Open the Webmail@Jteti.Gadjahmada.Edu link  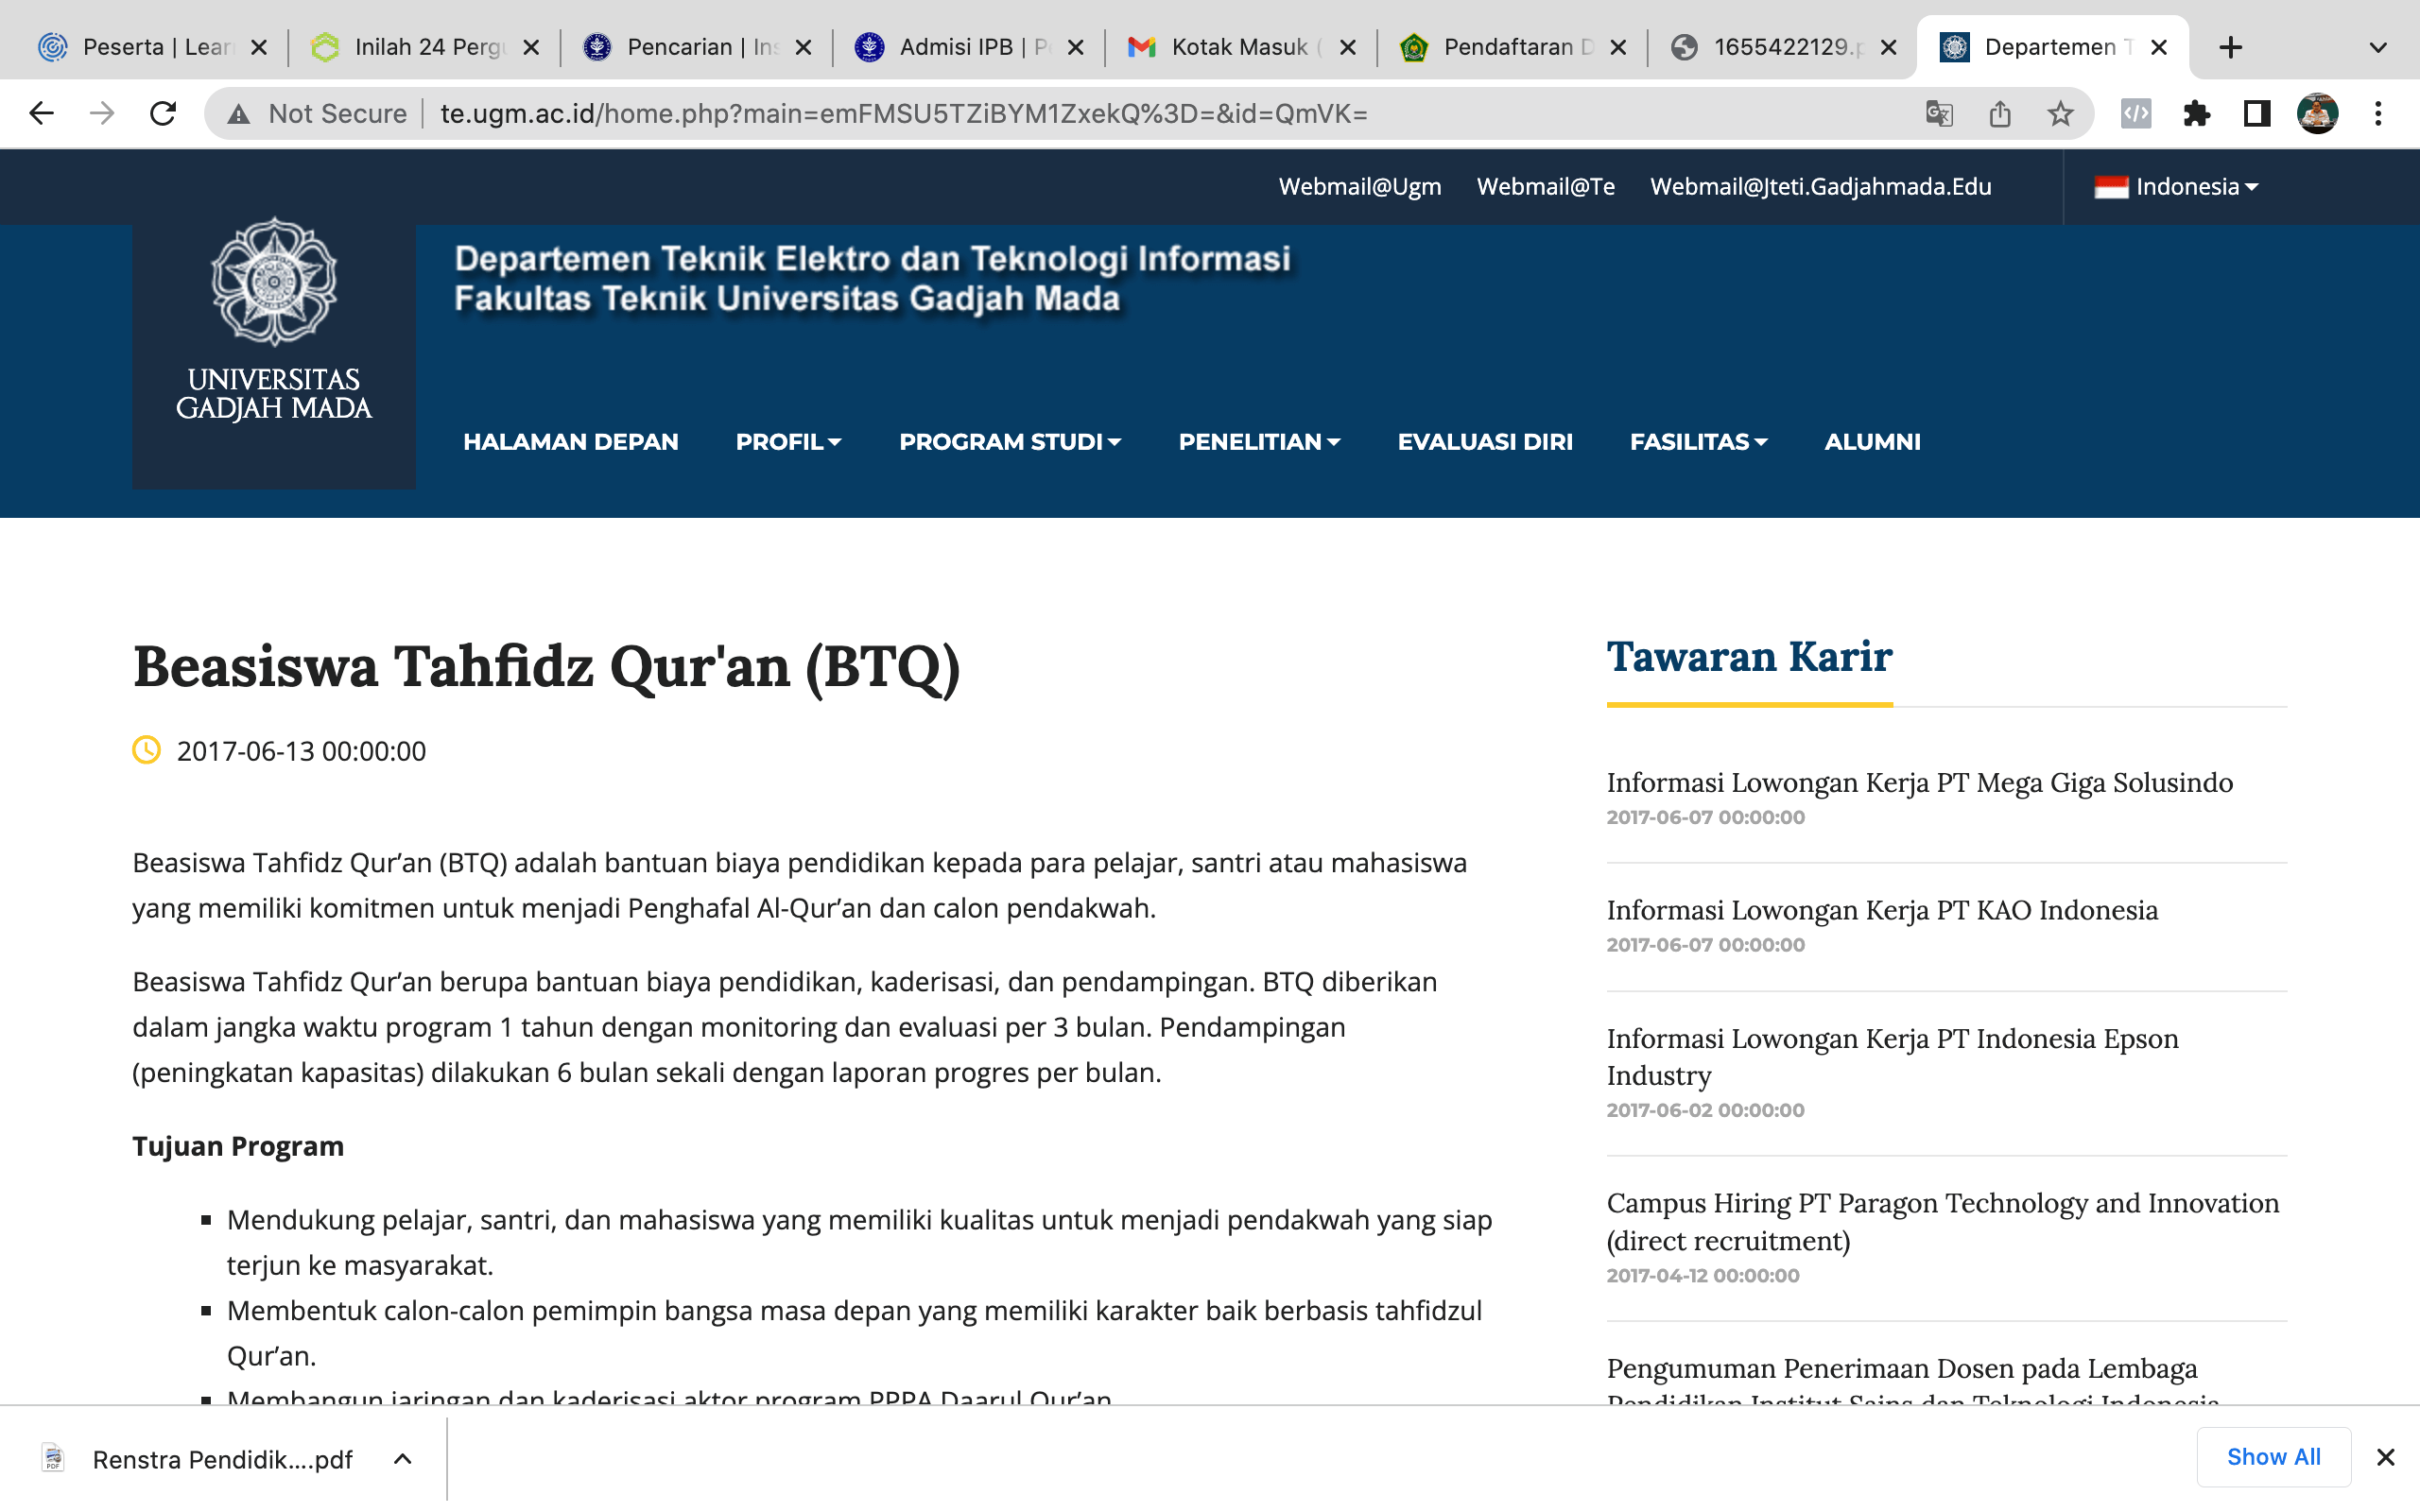1820,187
